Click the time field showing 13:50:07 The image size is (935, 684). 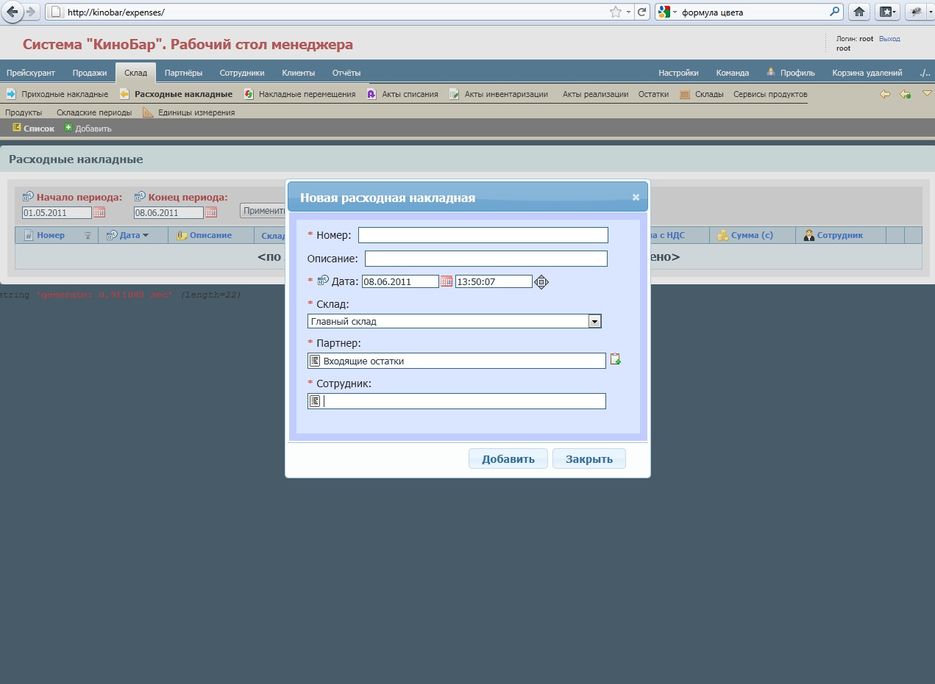click(494, 281)
